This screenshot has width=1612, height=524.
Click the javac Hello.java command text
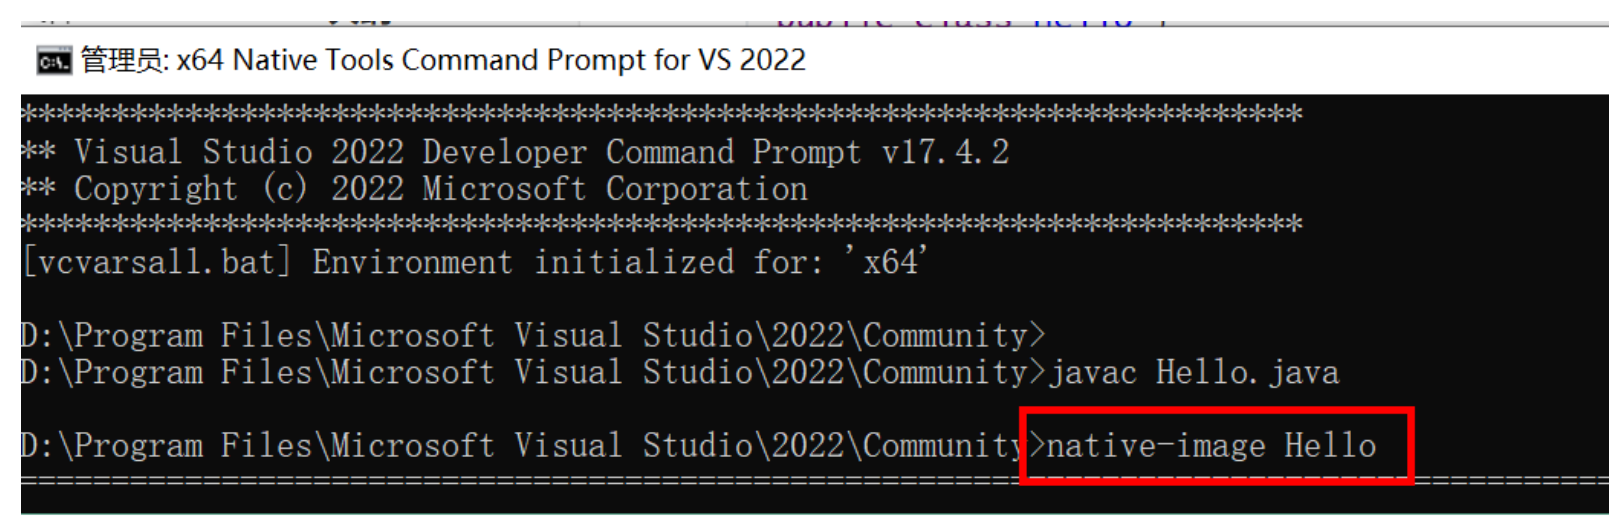click(x=1193, y=373)
